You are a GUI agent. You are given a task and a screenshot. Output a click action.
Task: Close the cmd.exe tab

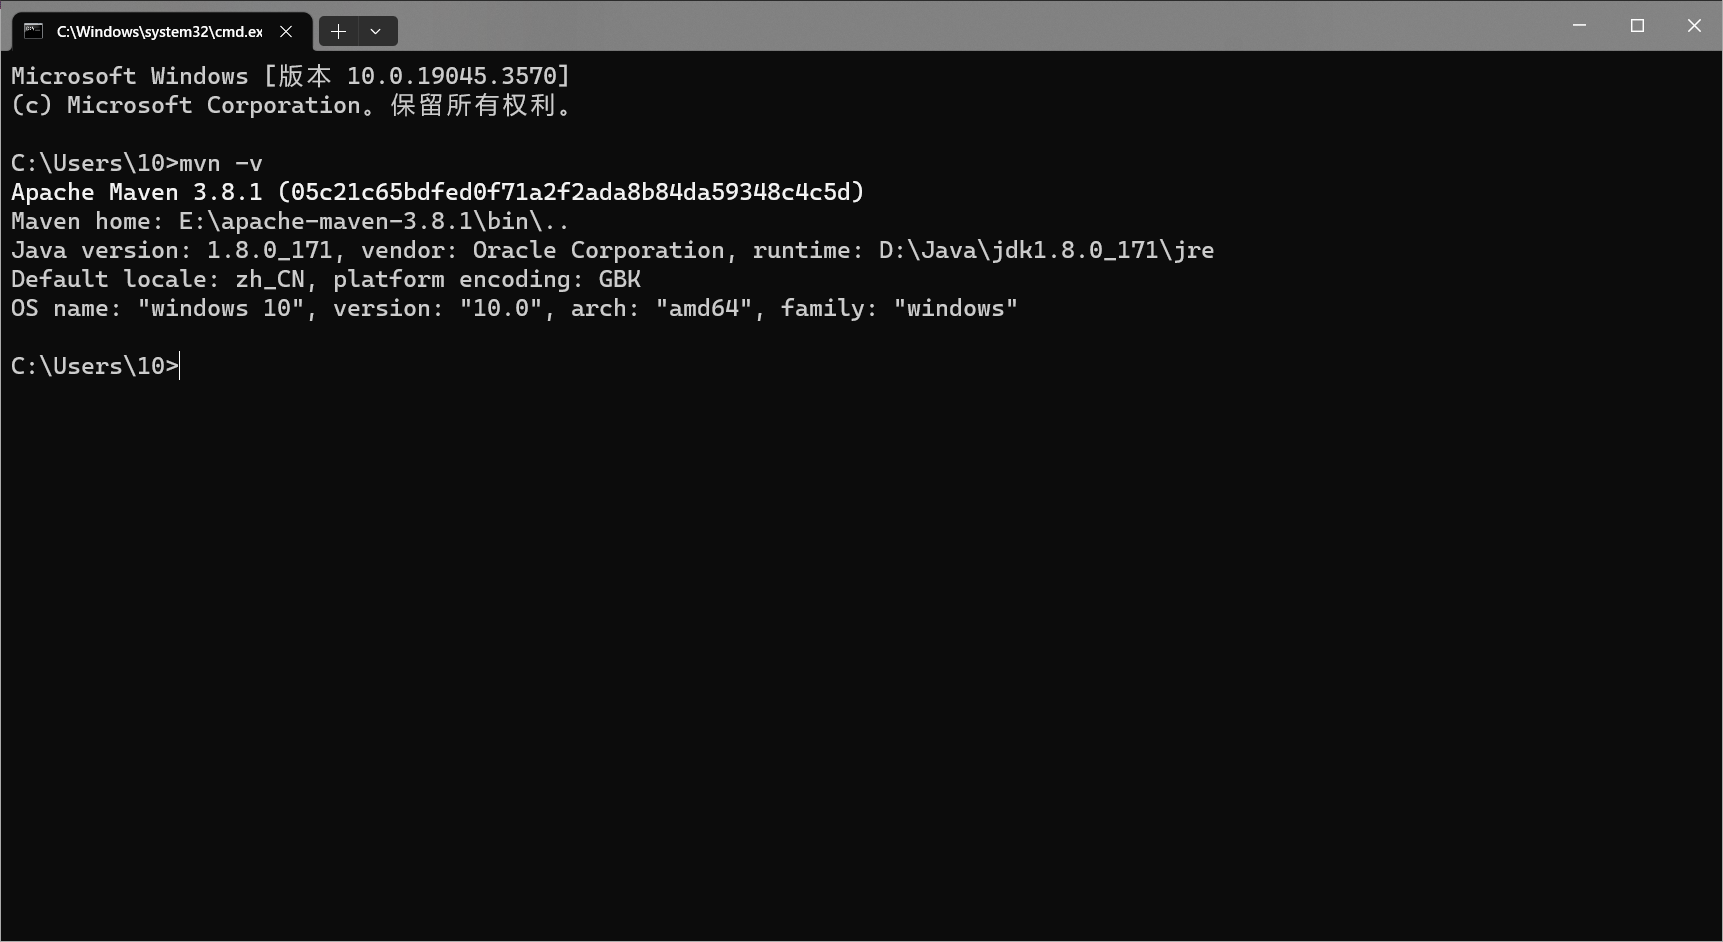tap(286, 31)
